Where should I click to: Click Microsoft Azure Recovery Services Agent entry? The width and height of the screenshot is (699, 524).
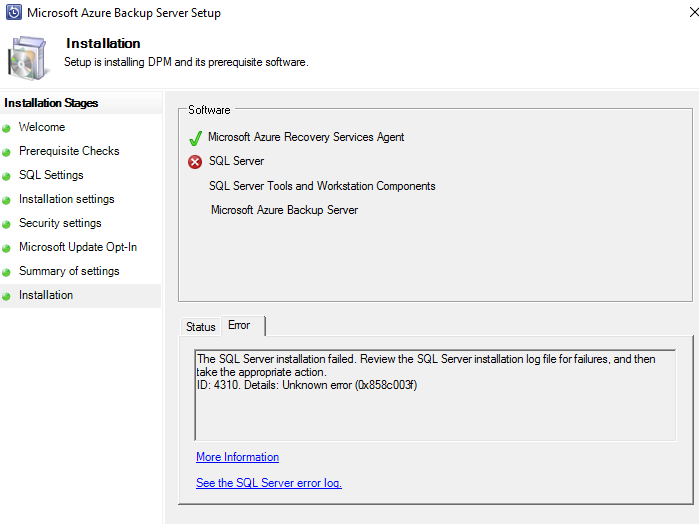(306, 137)
